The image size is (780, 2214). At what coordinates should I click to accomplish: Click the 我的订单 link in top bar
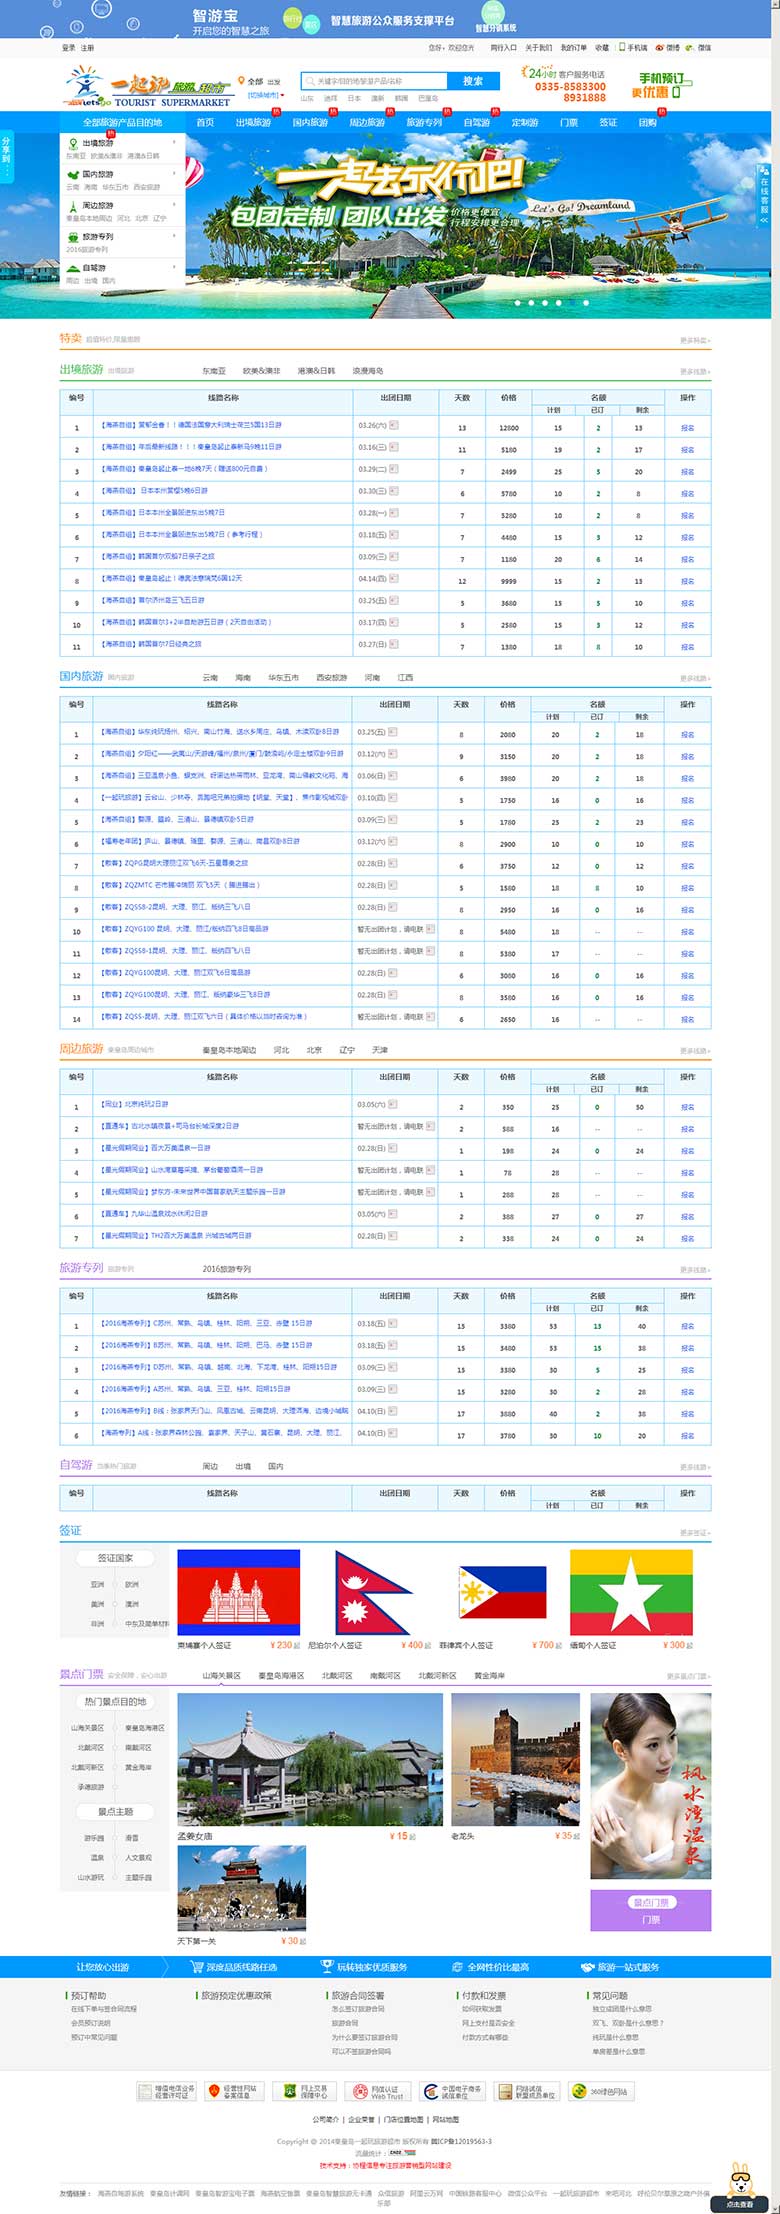click(x=573, y=47)
